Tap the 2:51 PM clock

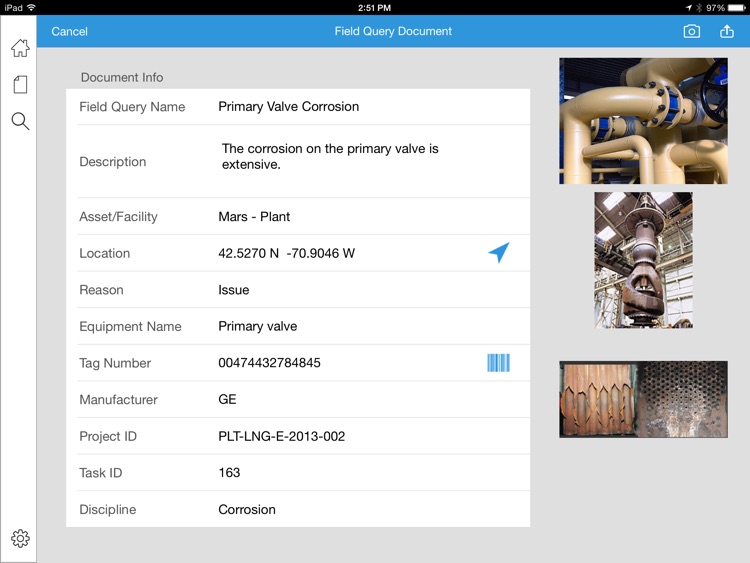pyautogui.click(x=375, y=8)
